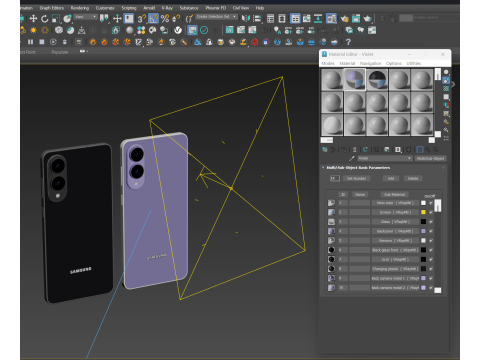Click the Render Production teapot icon
The height and width of the screenshot is (360, 480).
(367, 19)
